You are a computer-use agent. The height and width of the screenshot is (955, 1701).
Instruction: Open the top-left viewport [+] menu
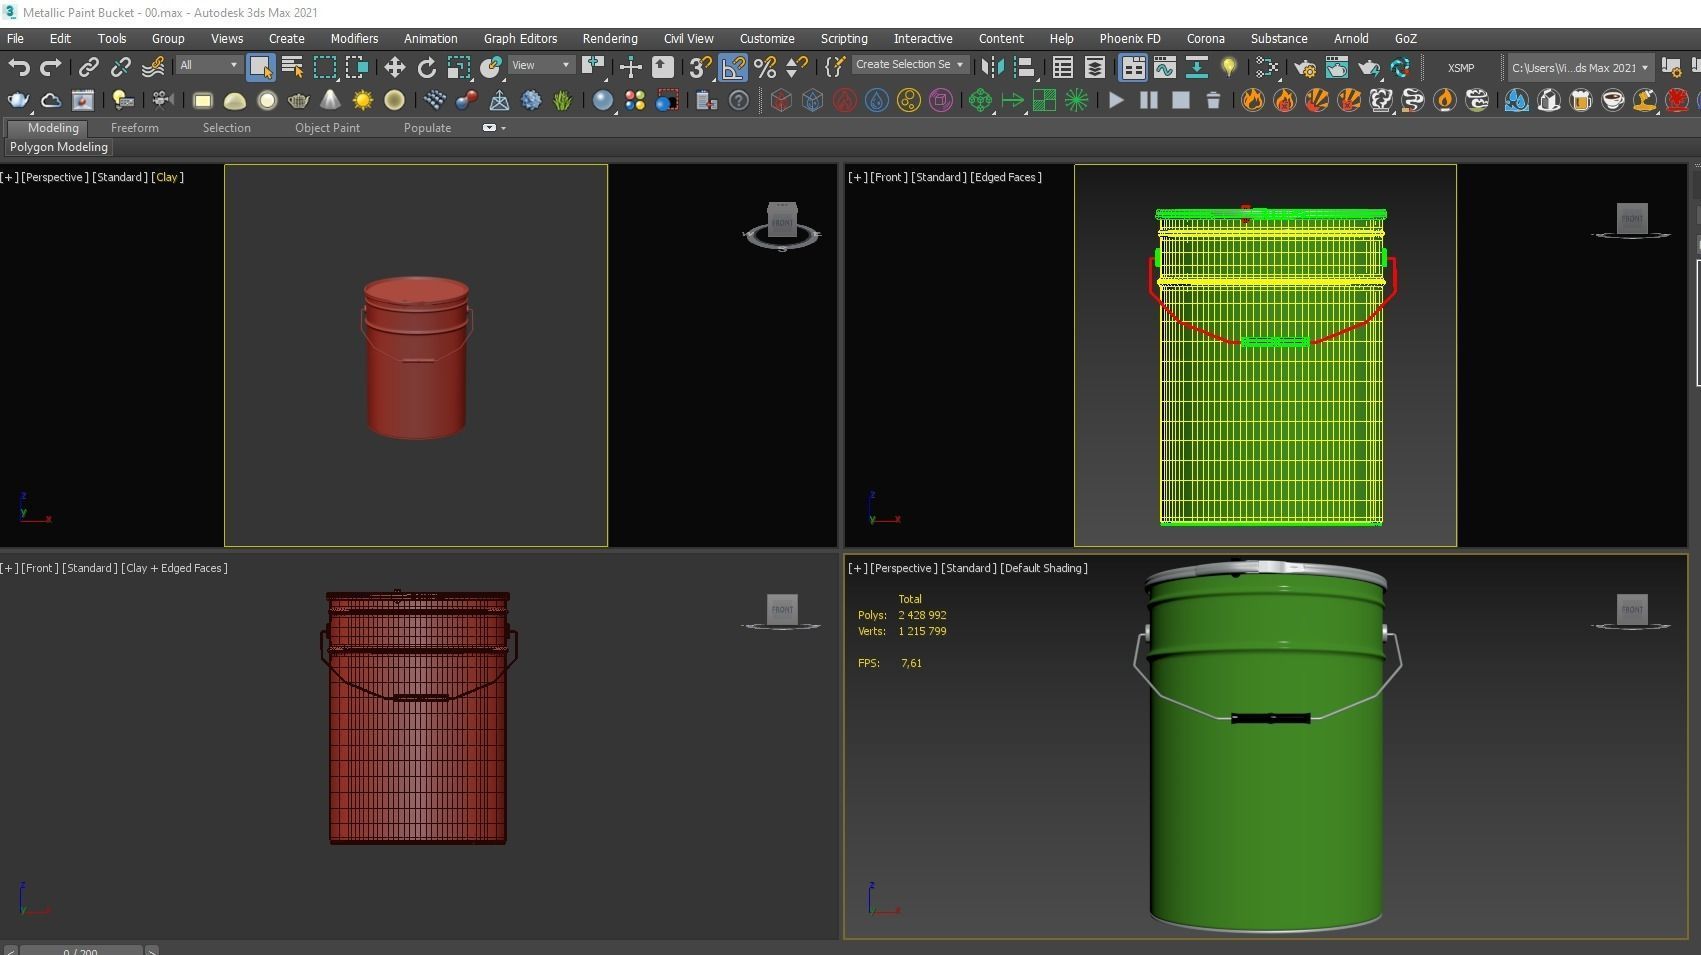(x=9, y=177)
